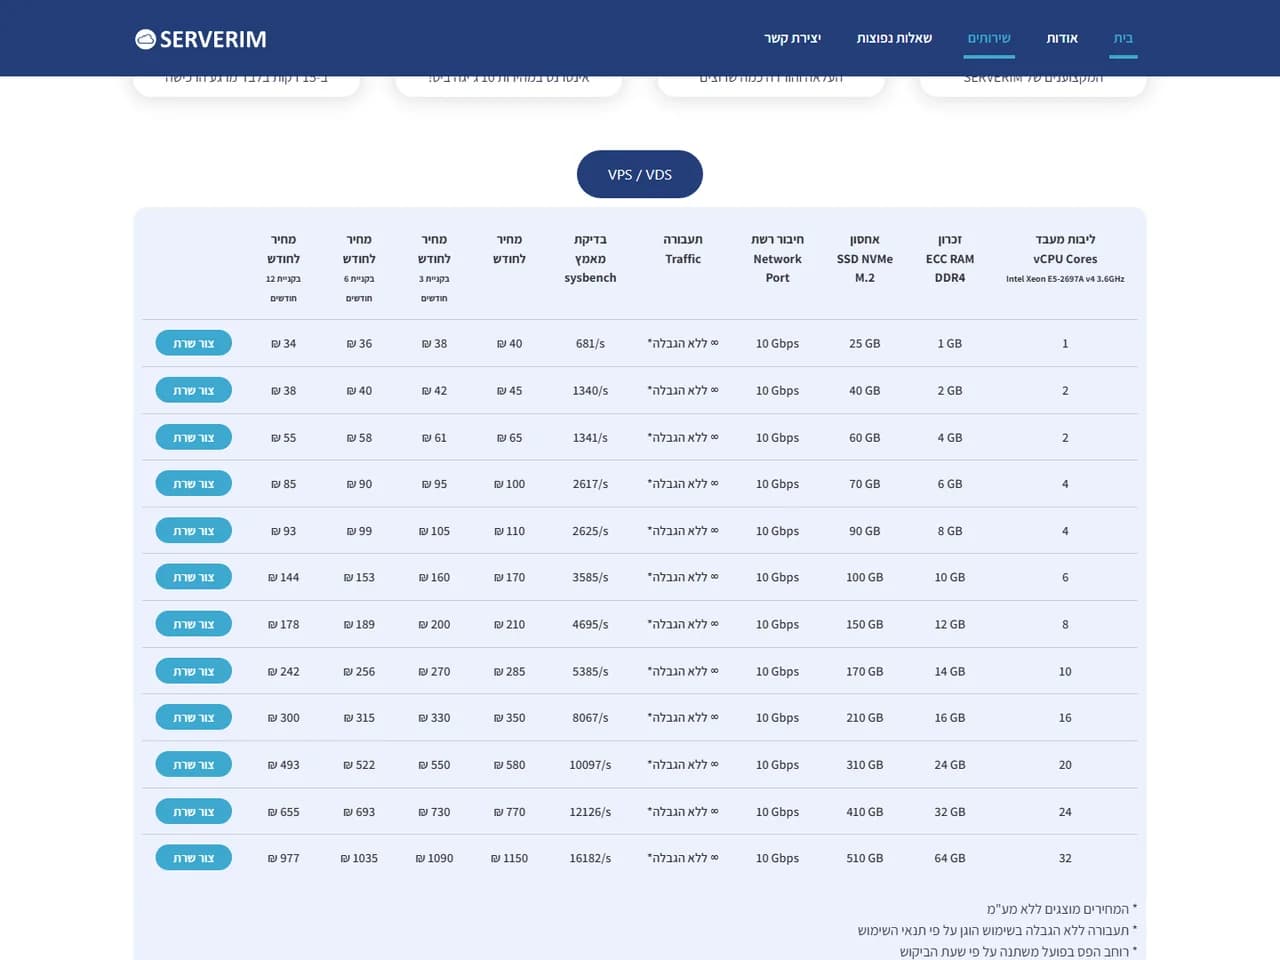
Task: Open the בית menu item
Action: tap(1123, 38)
